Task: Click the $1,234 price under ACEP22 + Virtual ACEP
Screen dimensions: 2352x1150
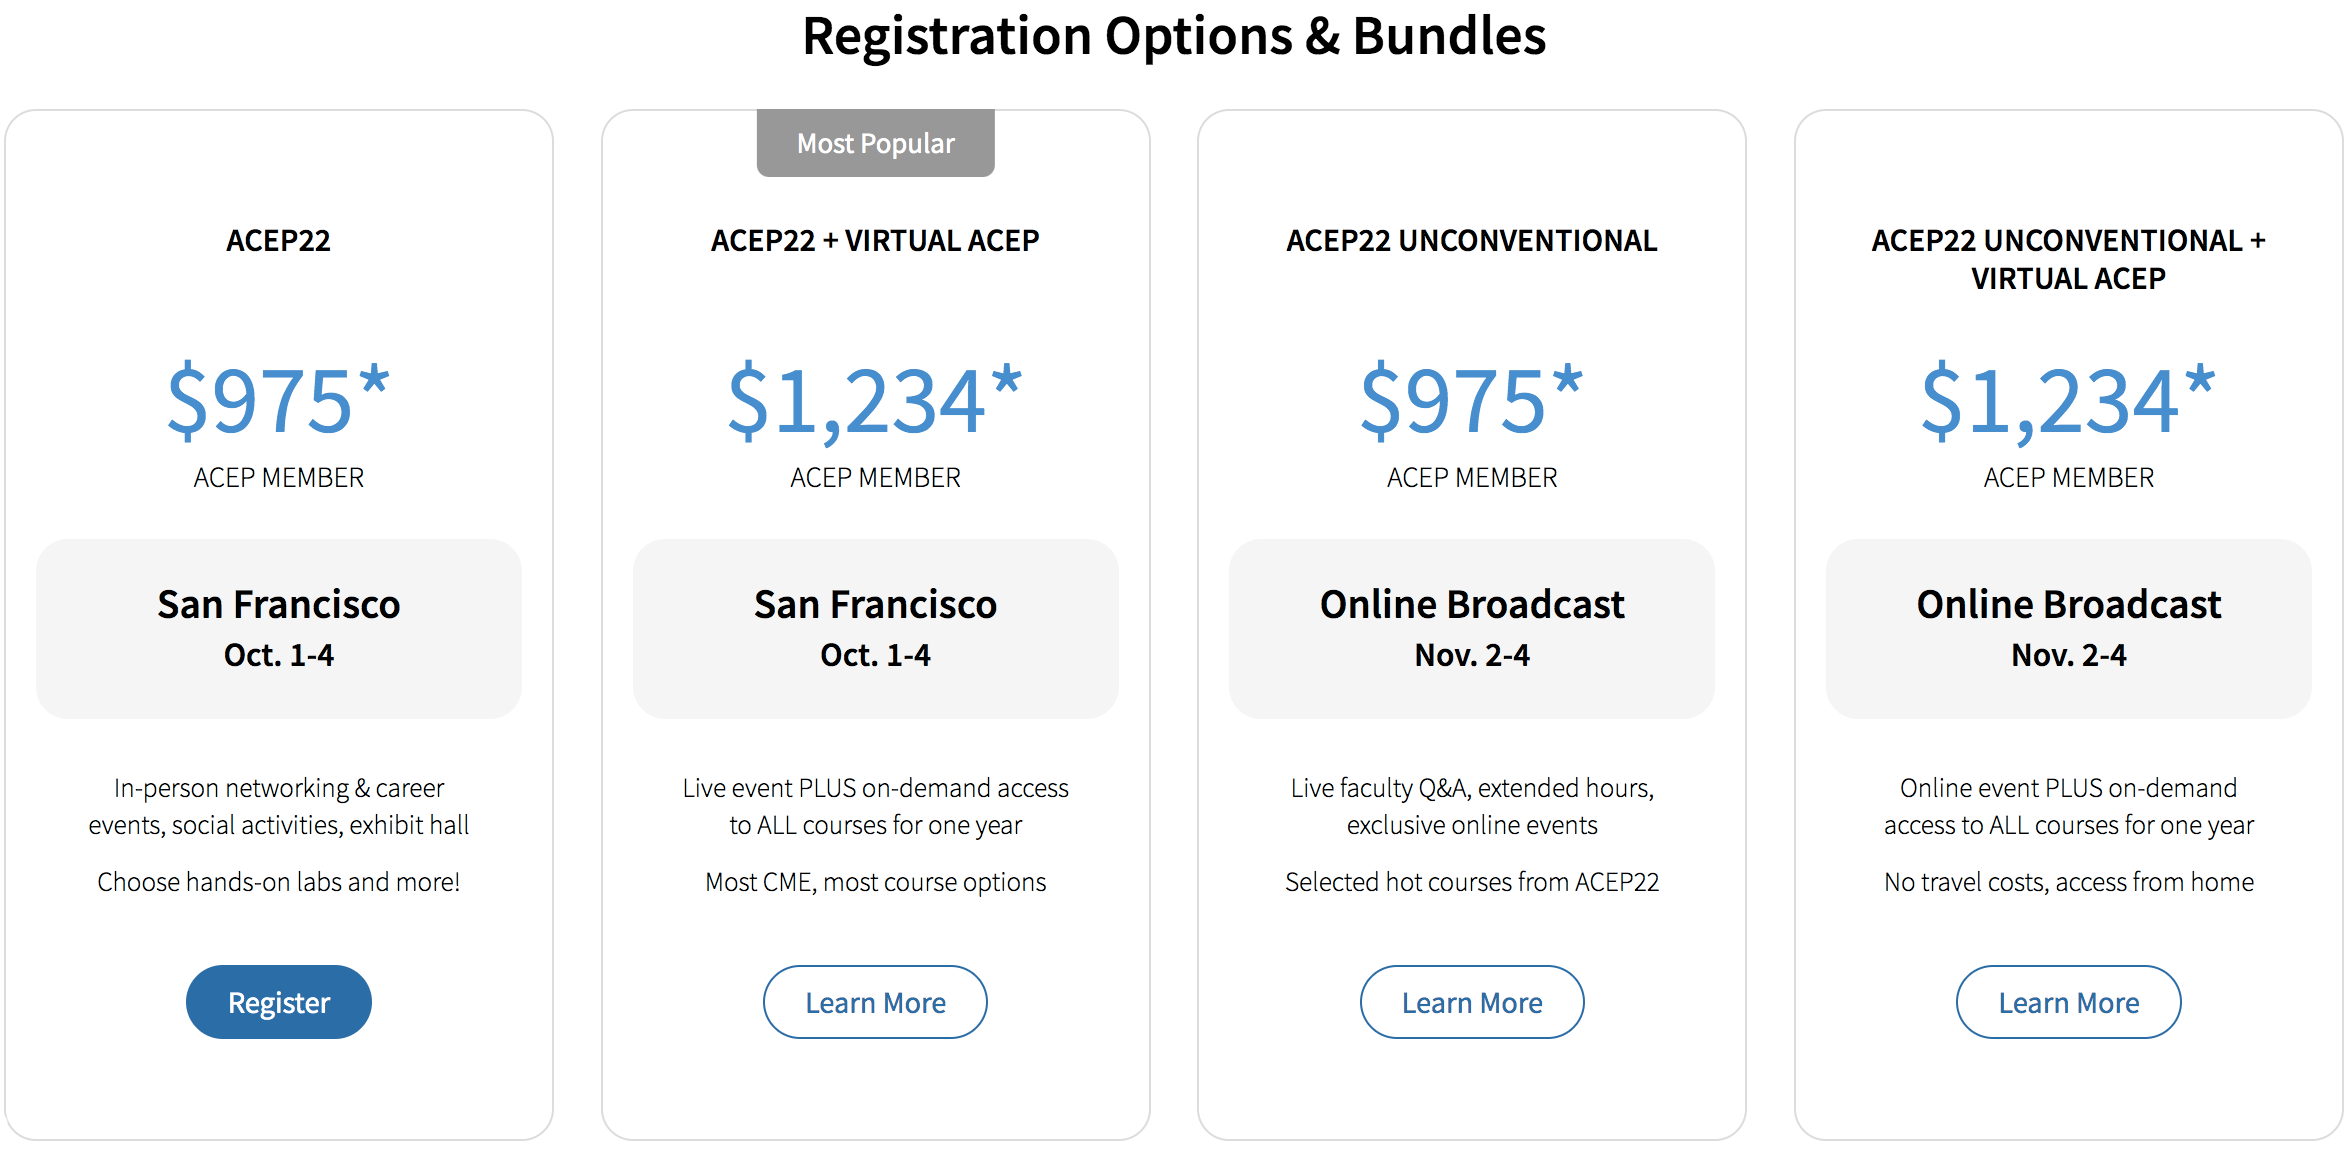Action: coord(875,401)
